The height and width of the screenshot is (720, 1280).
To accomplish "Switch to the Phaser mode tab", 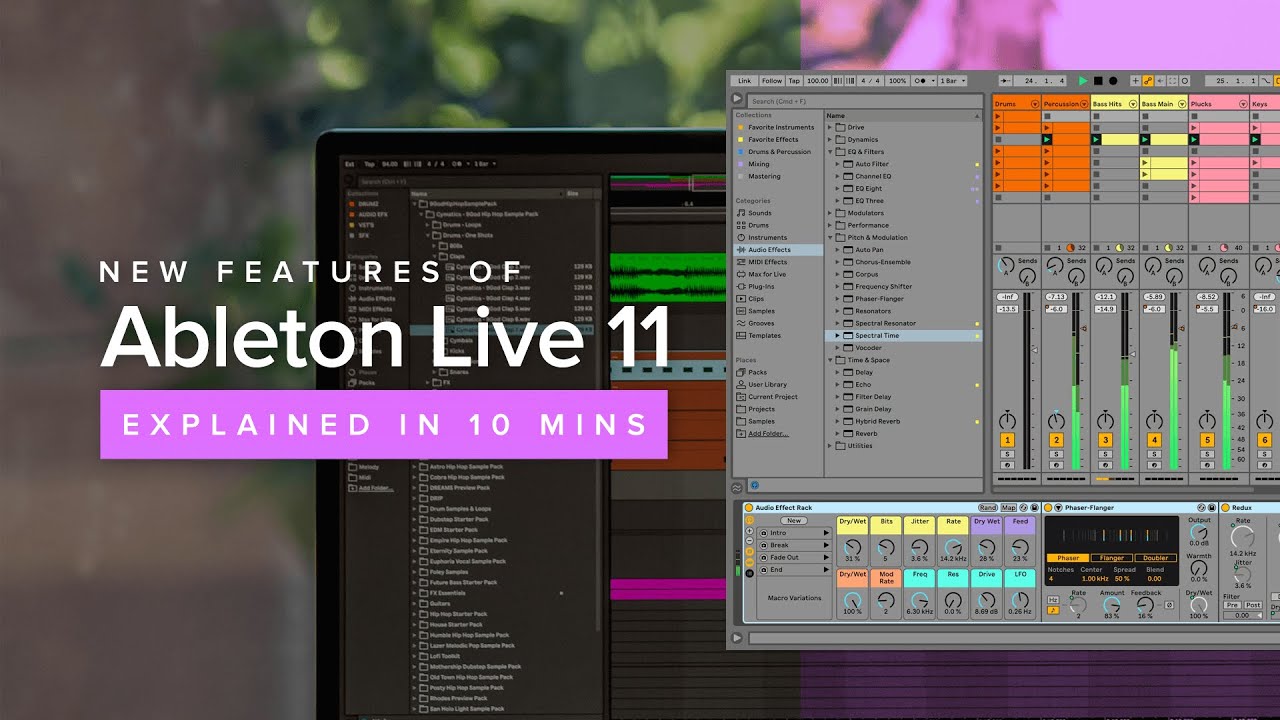I will [x=1068, y=558].
